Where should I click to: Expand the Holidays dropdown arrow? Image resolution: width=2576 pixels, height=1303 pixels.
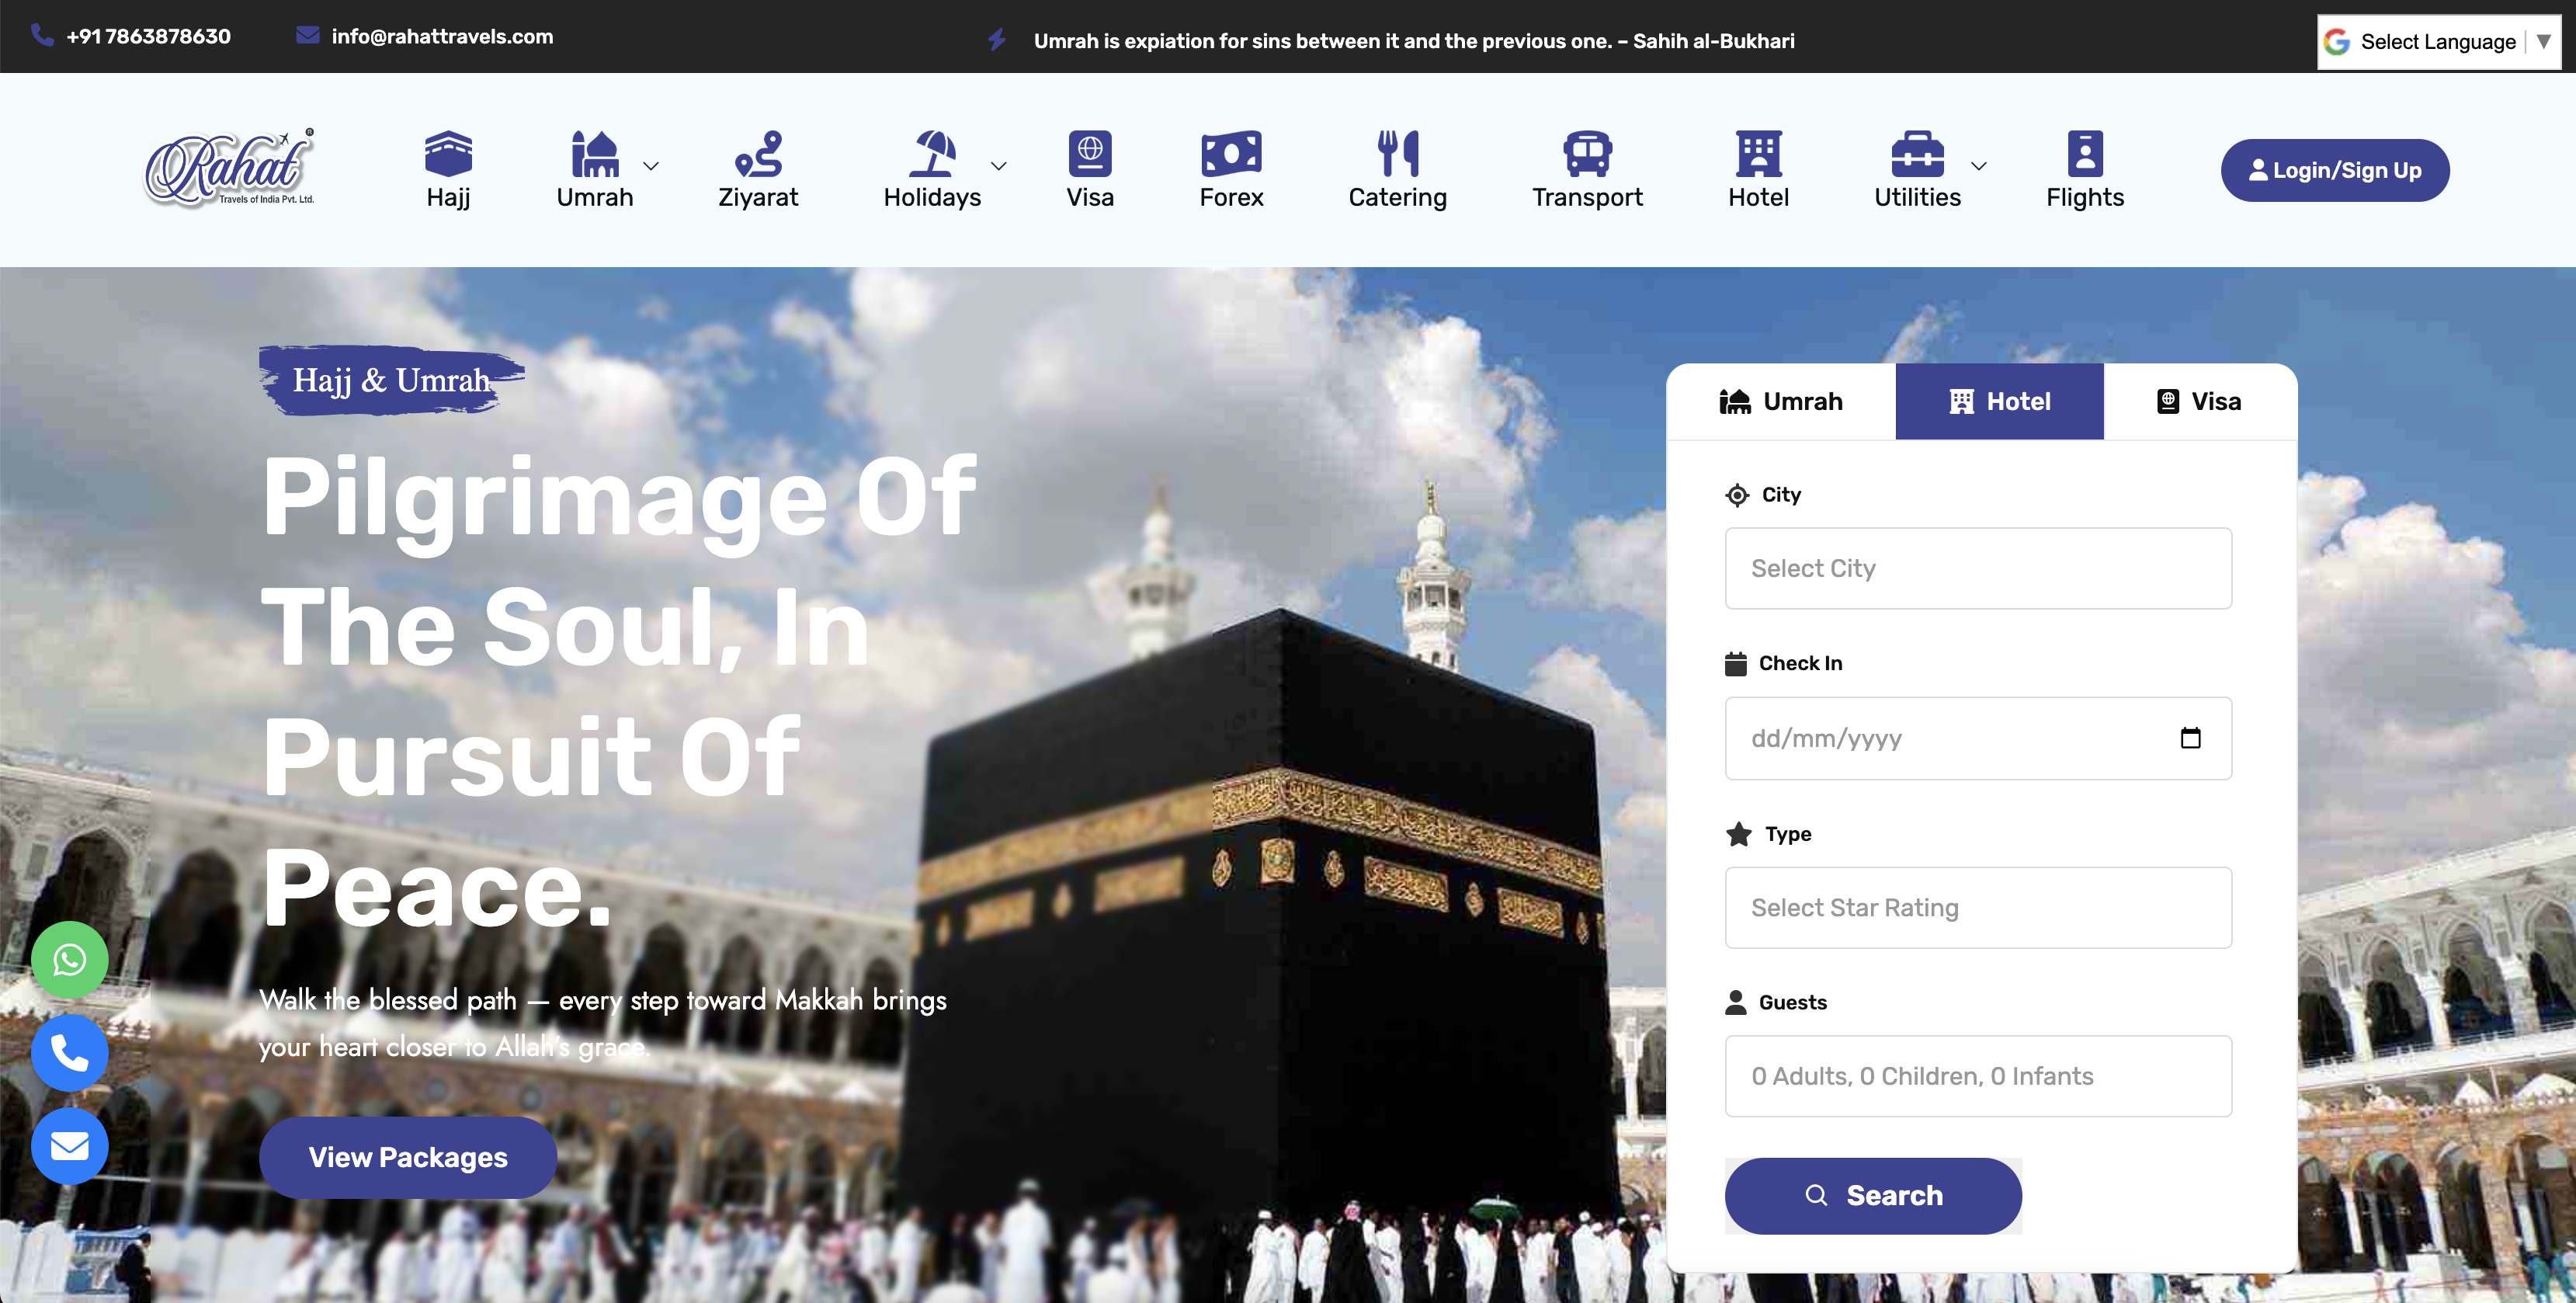point(998,167)
